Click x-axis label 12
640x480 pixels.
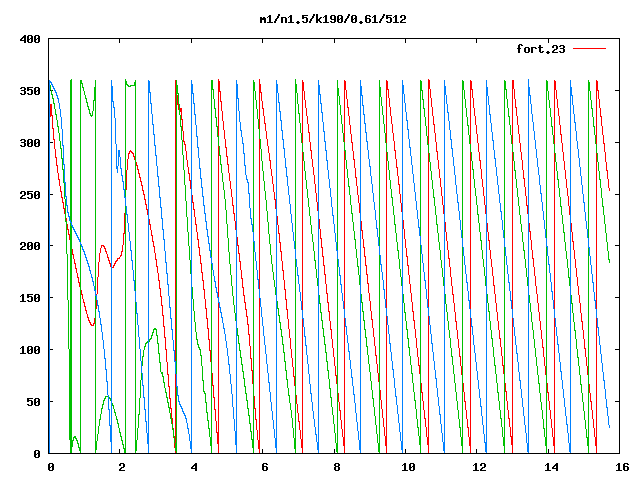click(x=480, y=467)
